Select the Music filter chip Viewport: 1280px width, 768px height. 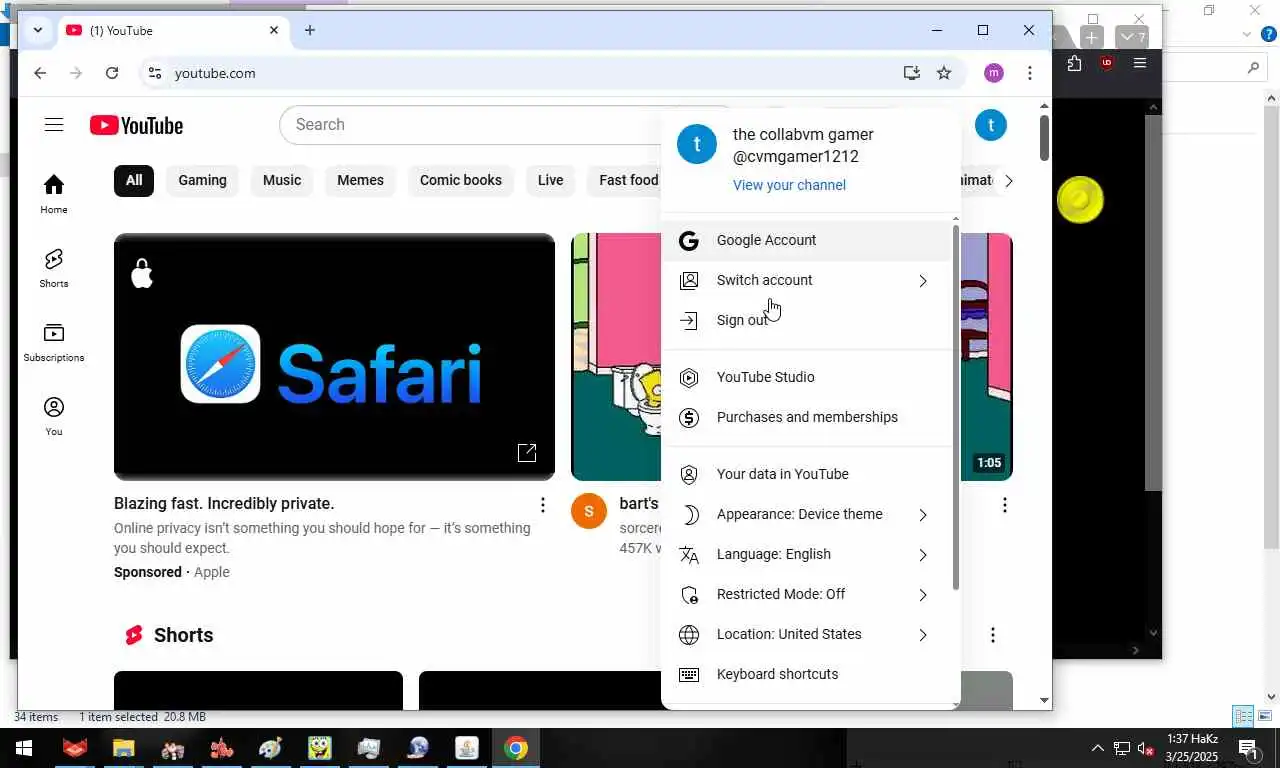click(x=282, y=180)
